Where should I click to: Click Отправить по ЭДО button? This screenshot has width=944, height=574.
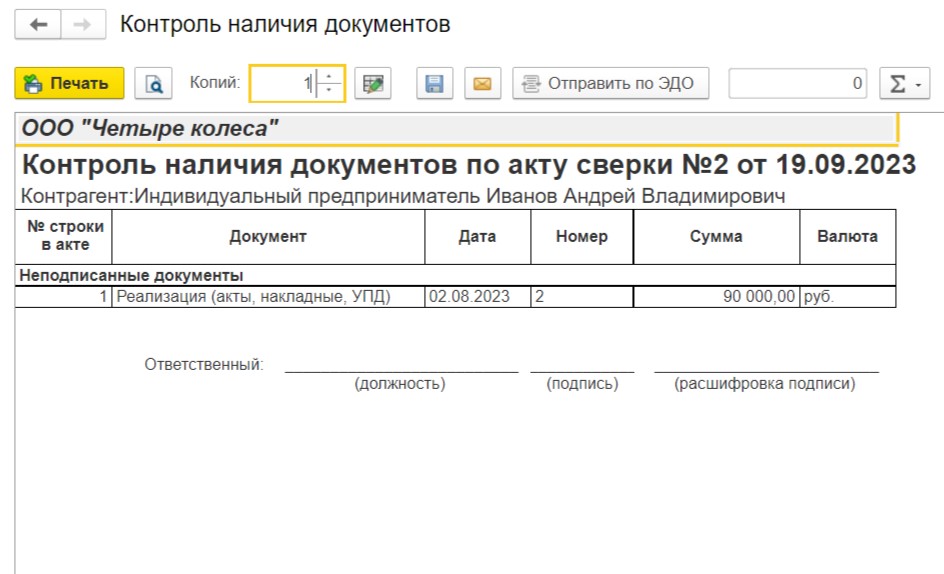610,84
